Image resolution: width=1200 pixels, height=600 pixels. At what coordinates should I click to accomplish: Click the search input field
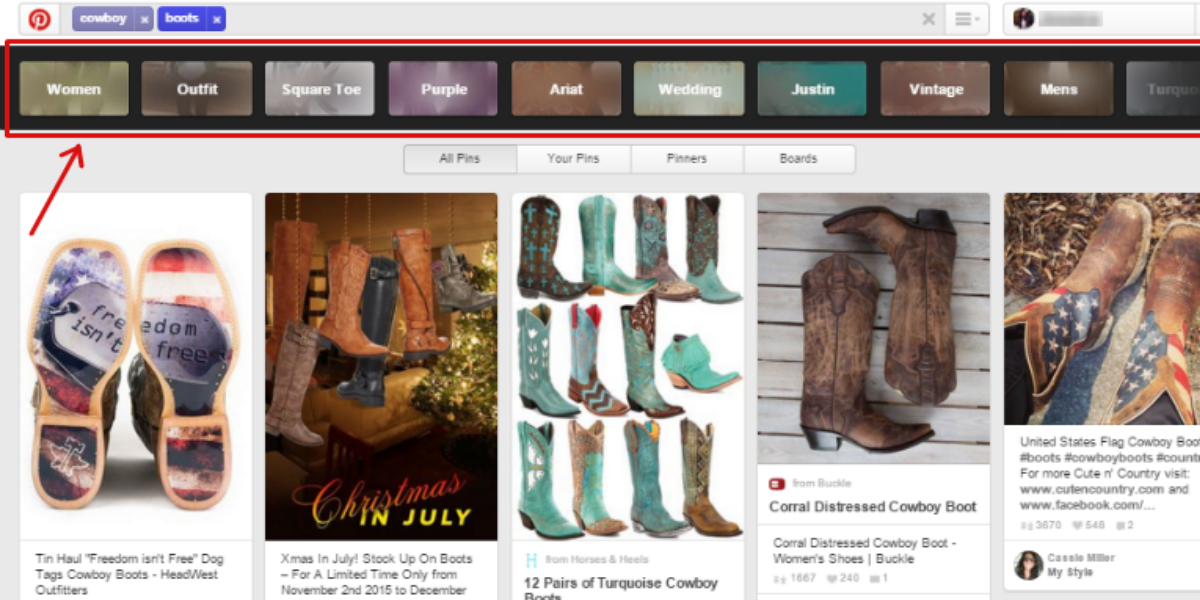[570, 19]
